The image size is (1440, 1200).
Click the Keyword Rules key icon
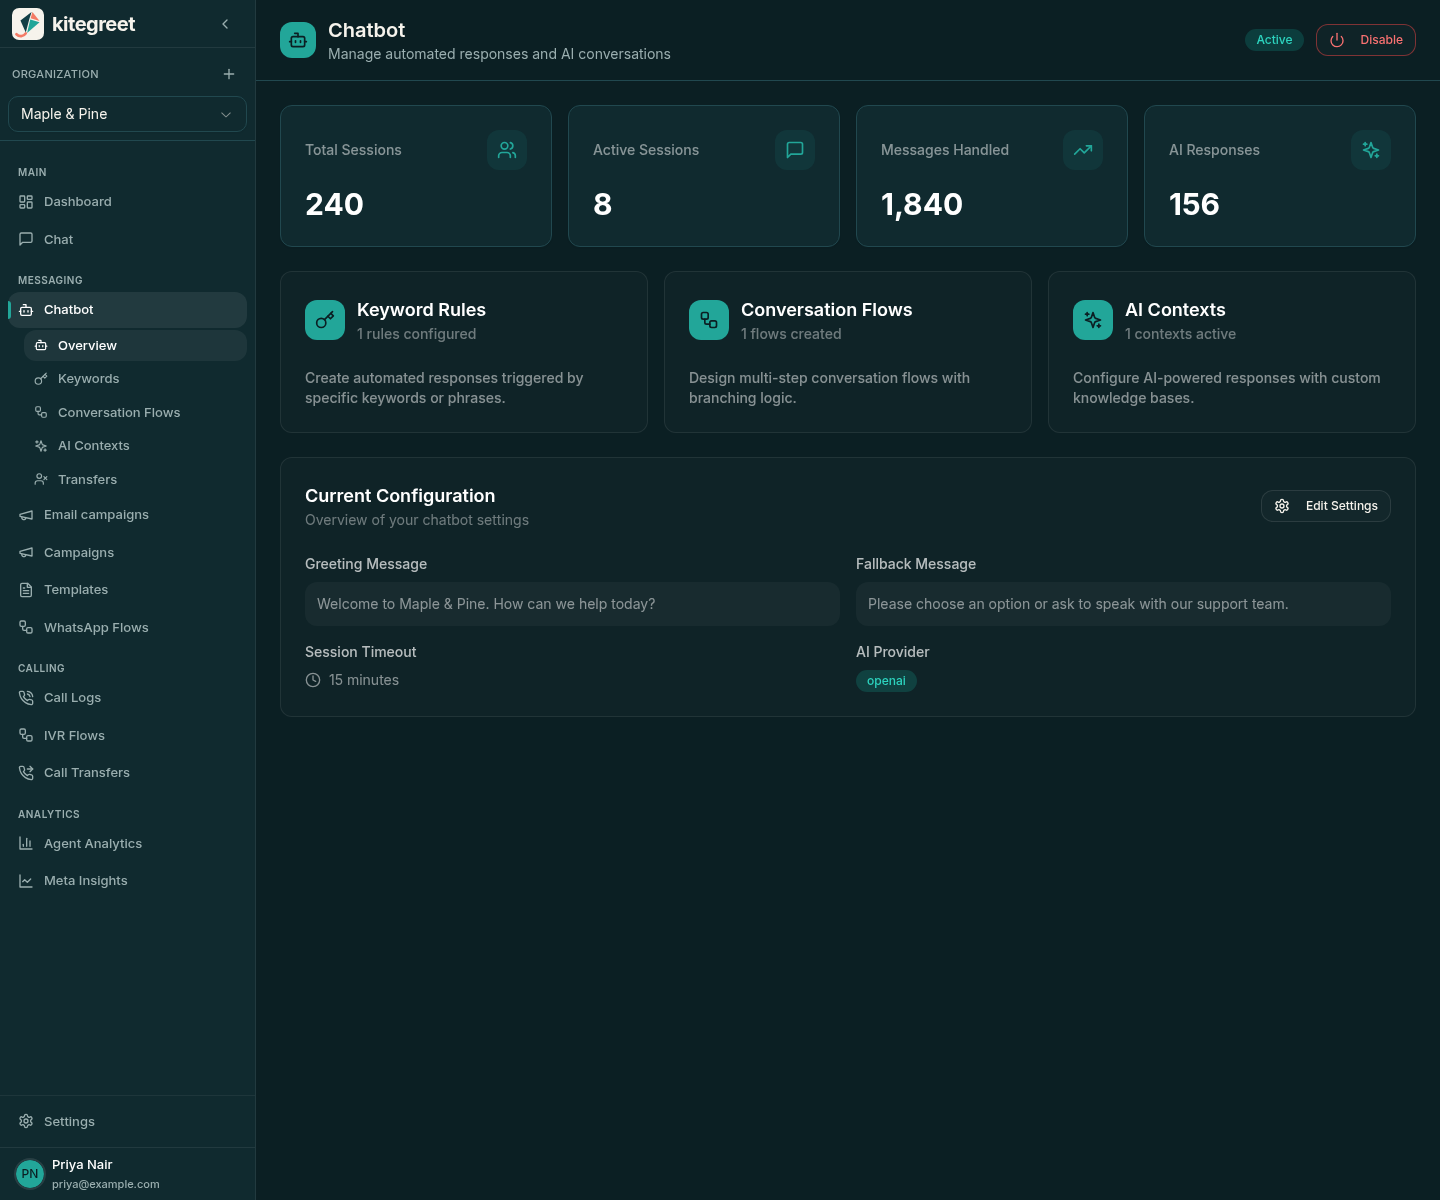[x=325, y=320]
